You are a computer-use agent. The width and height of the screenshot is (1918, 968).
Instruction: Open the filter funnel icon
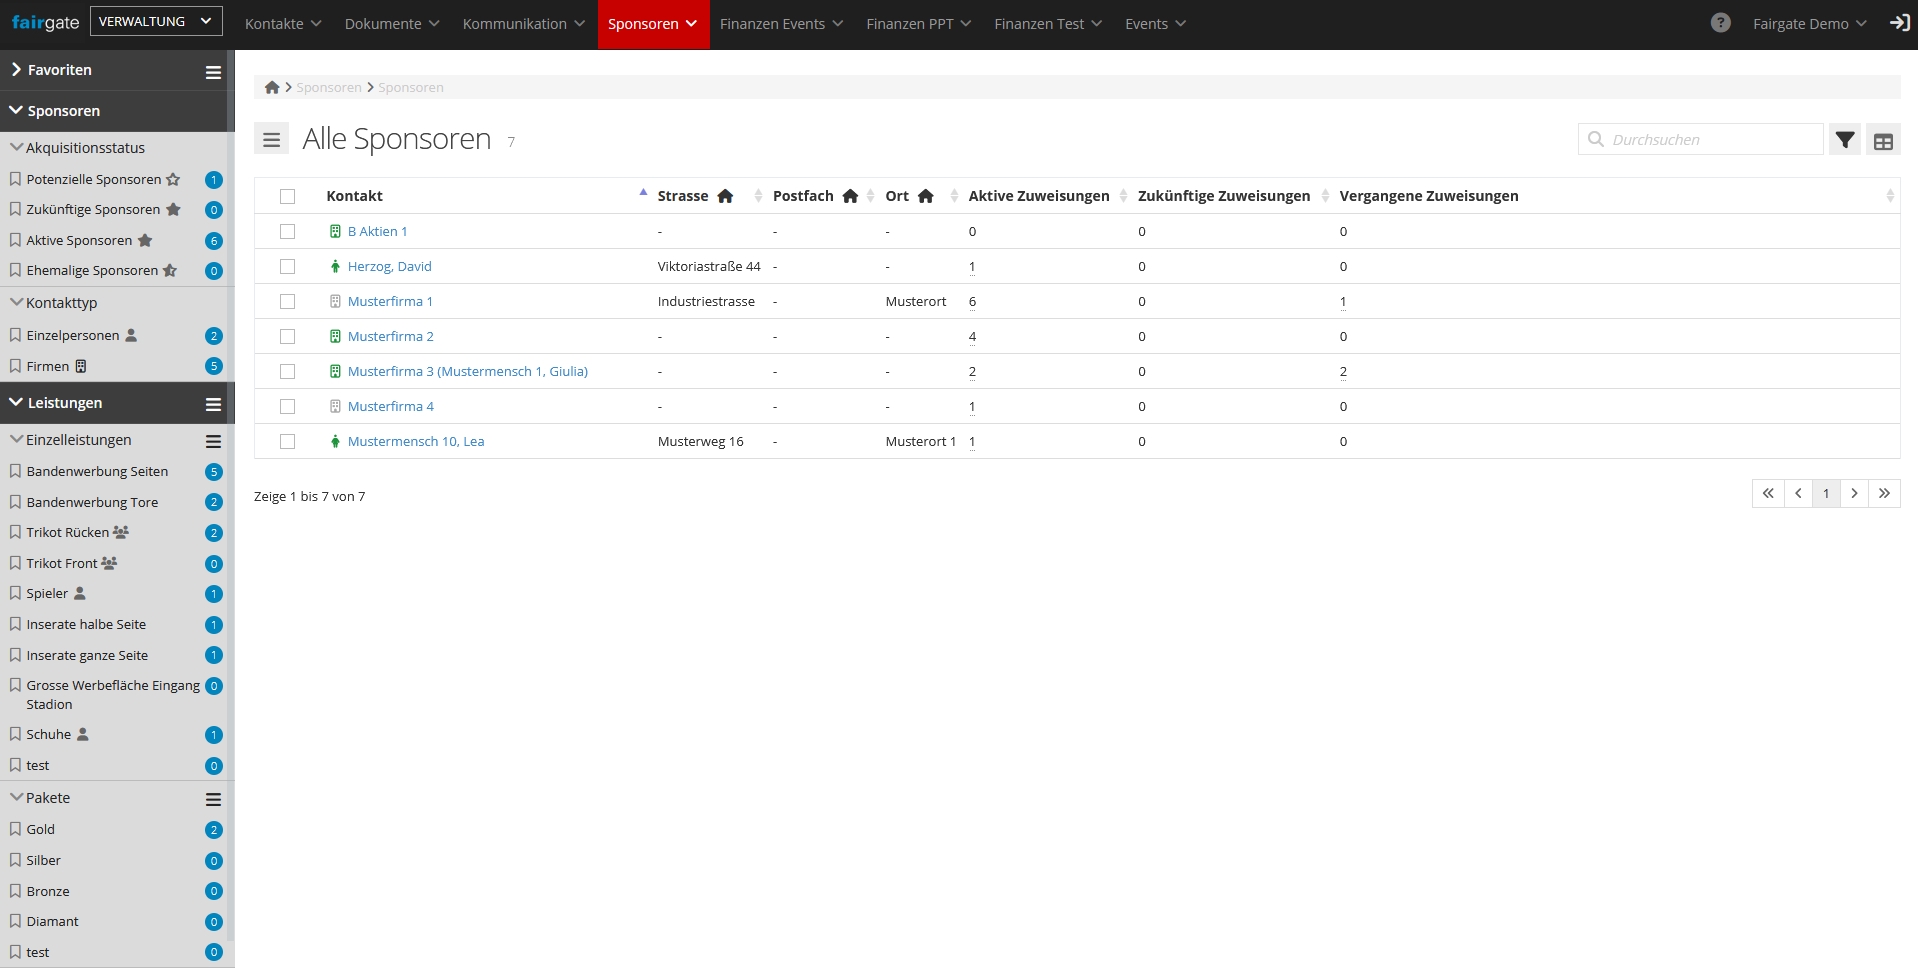tap(1845, 140)
